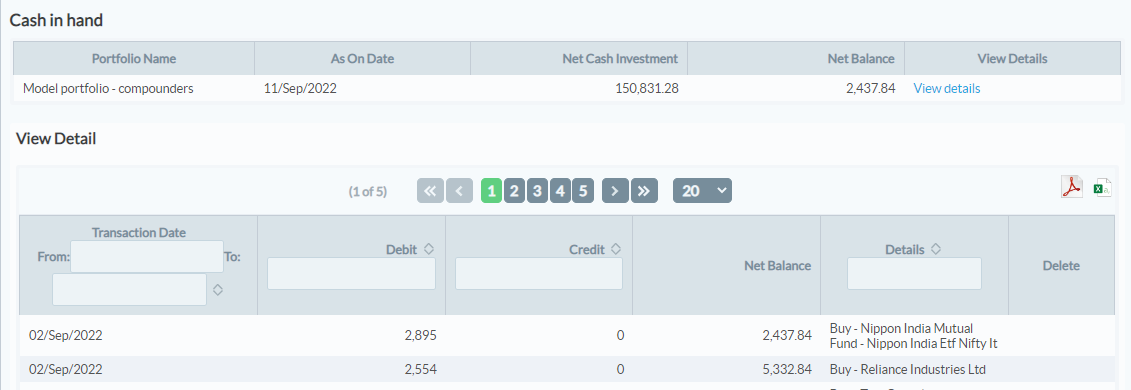Open the rows-per-page dropdown showing 20
This screenshot has width=1131, height=390.
[x=702, y=191]
